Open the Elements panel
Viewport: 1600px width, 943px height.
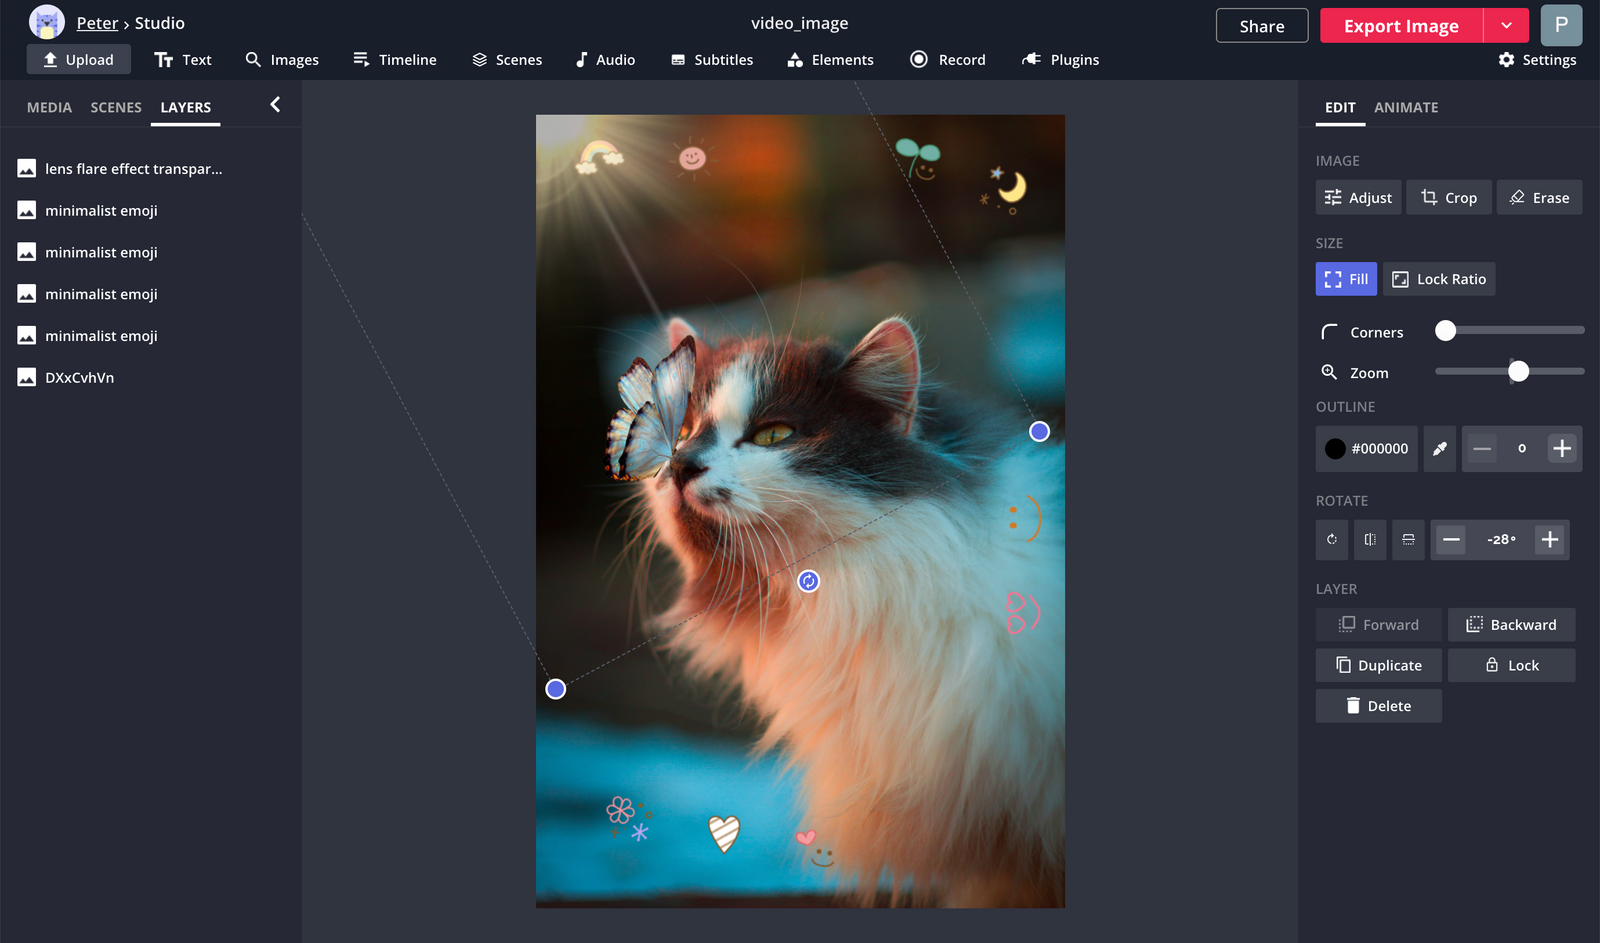tap(830, 59)
